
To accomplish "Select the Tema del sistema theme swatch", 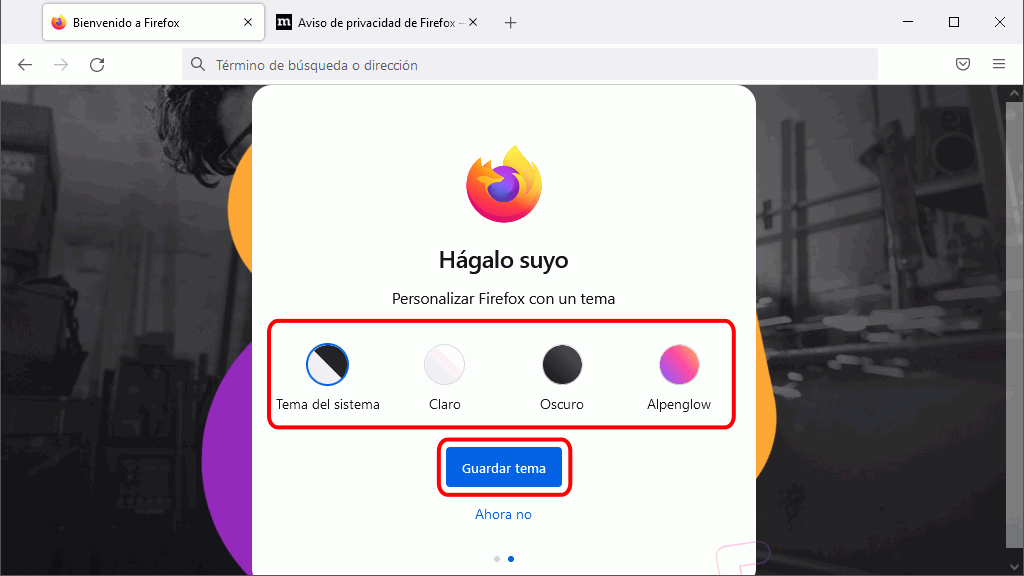I will click(x=327, y=364).
